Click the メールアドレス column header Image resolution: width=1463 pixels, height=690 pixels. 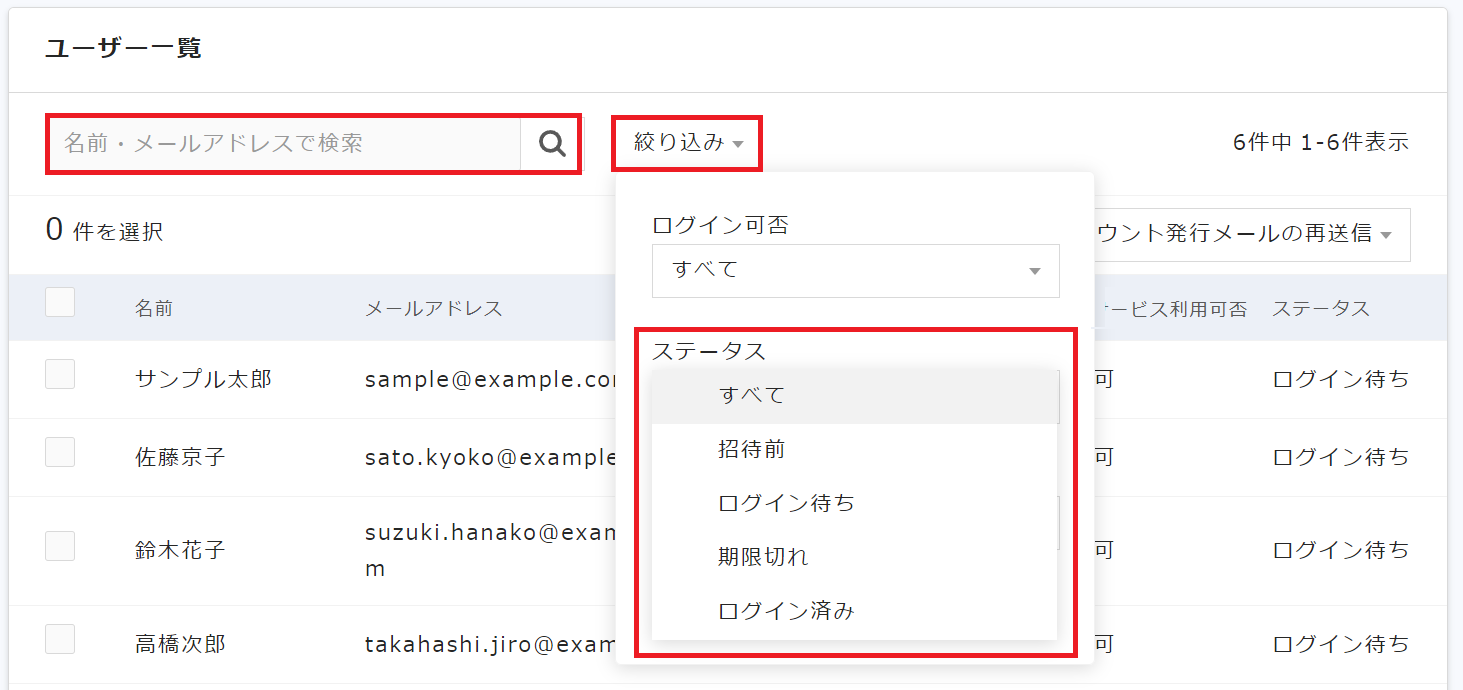[x=434, y=308]
